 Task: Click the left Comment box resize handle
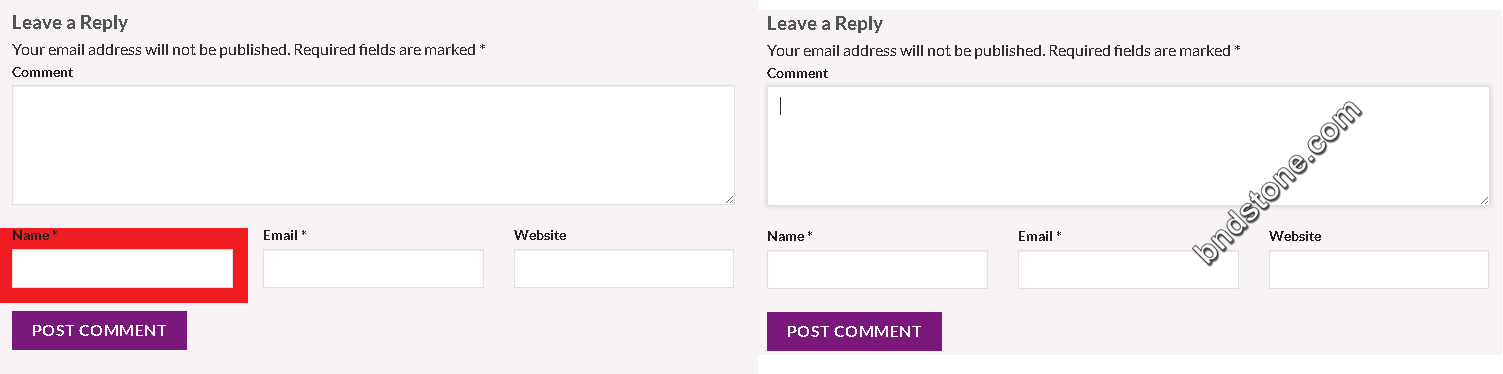click(x=729, y=199)
